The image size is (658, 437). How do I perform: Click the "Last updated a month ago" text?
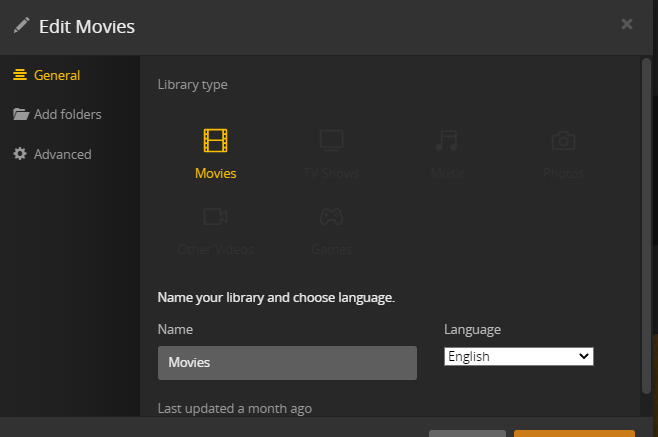pos(235,408)
